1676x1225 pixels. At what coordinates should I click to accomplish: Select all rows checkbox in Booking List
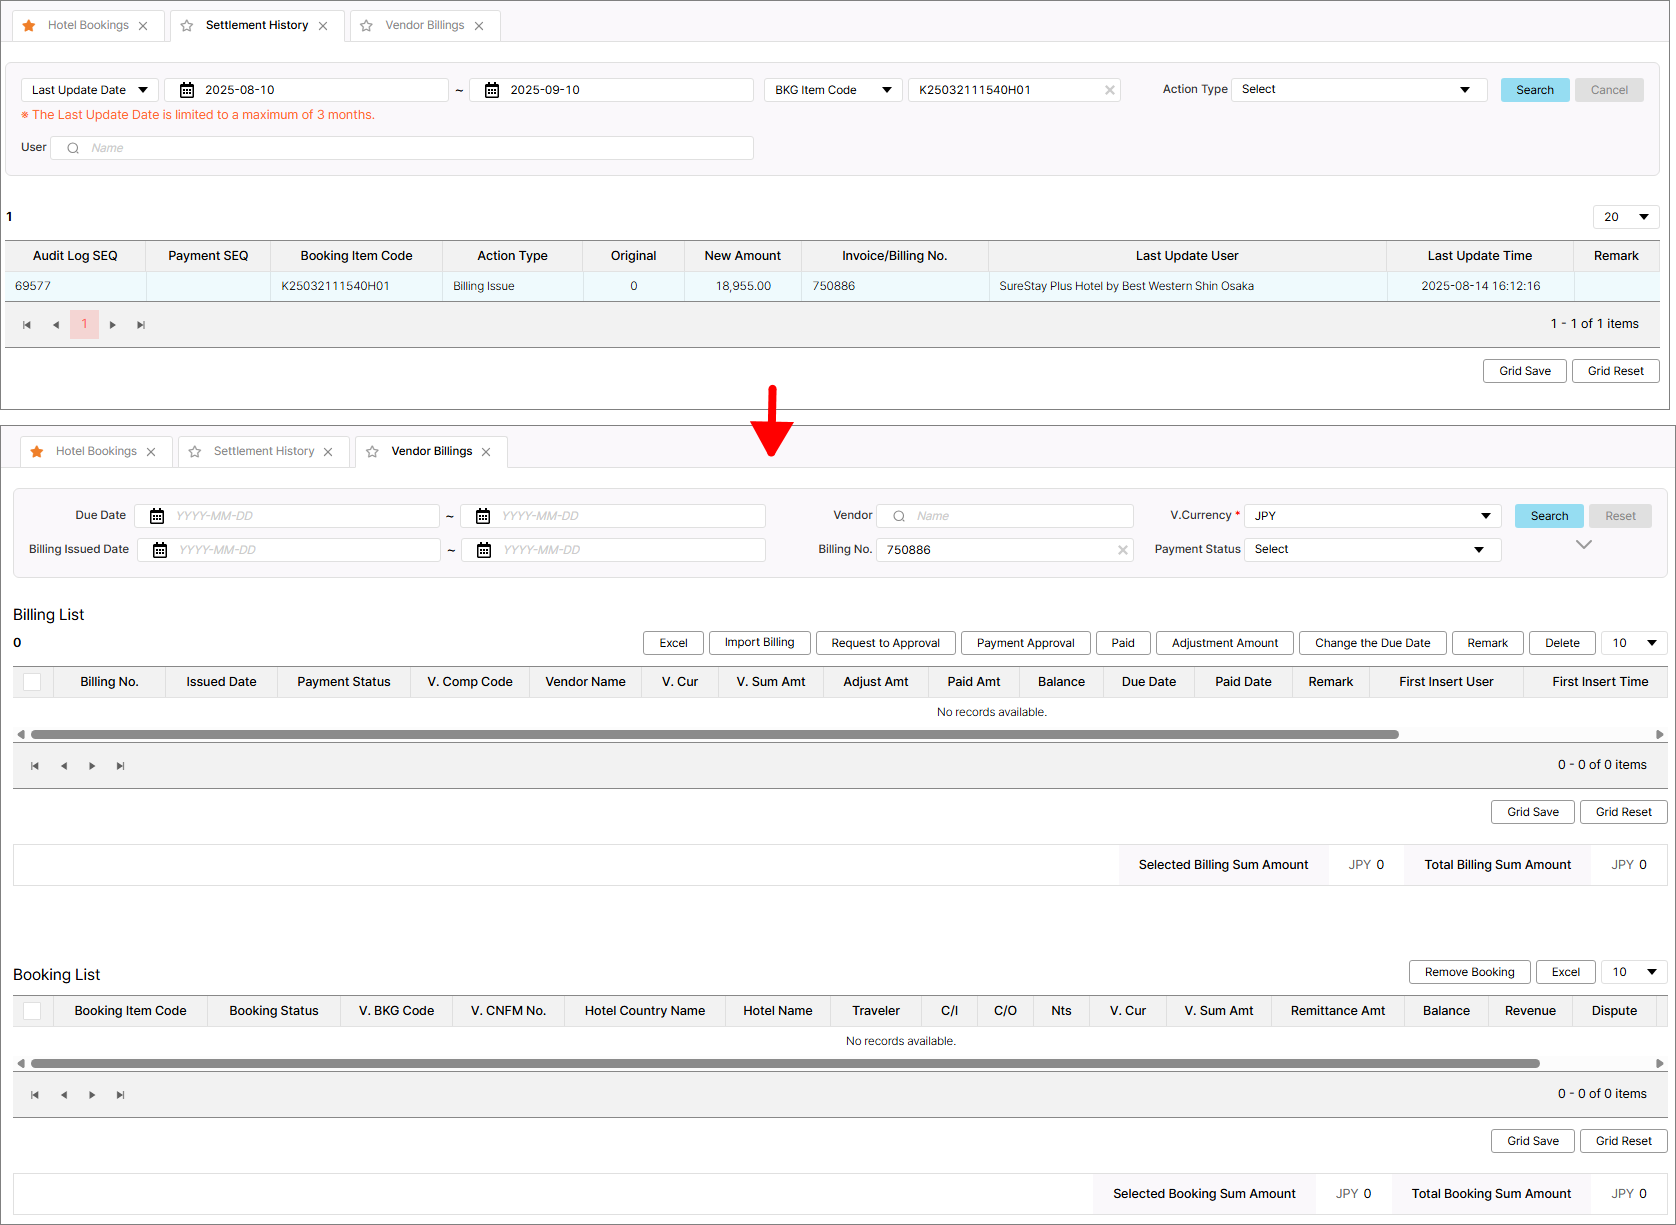click(x=32, y=1011)
